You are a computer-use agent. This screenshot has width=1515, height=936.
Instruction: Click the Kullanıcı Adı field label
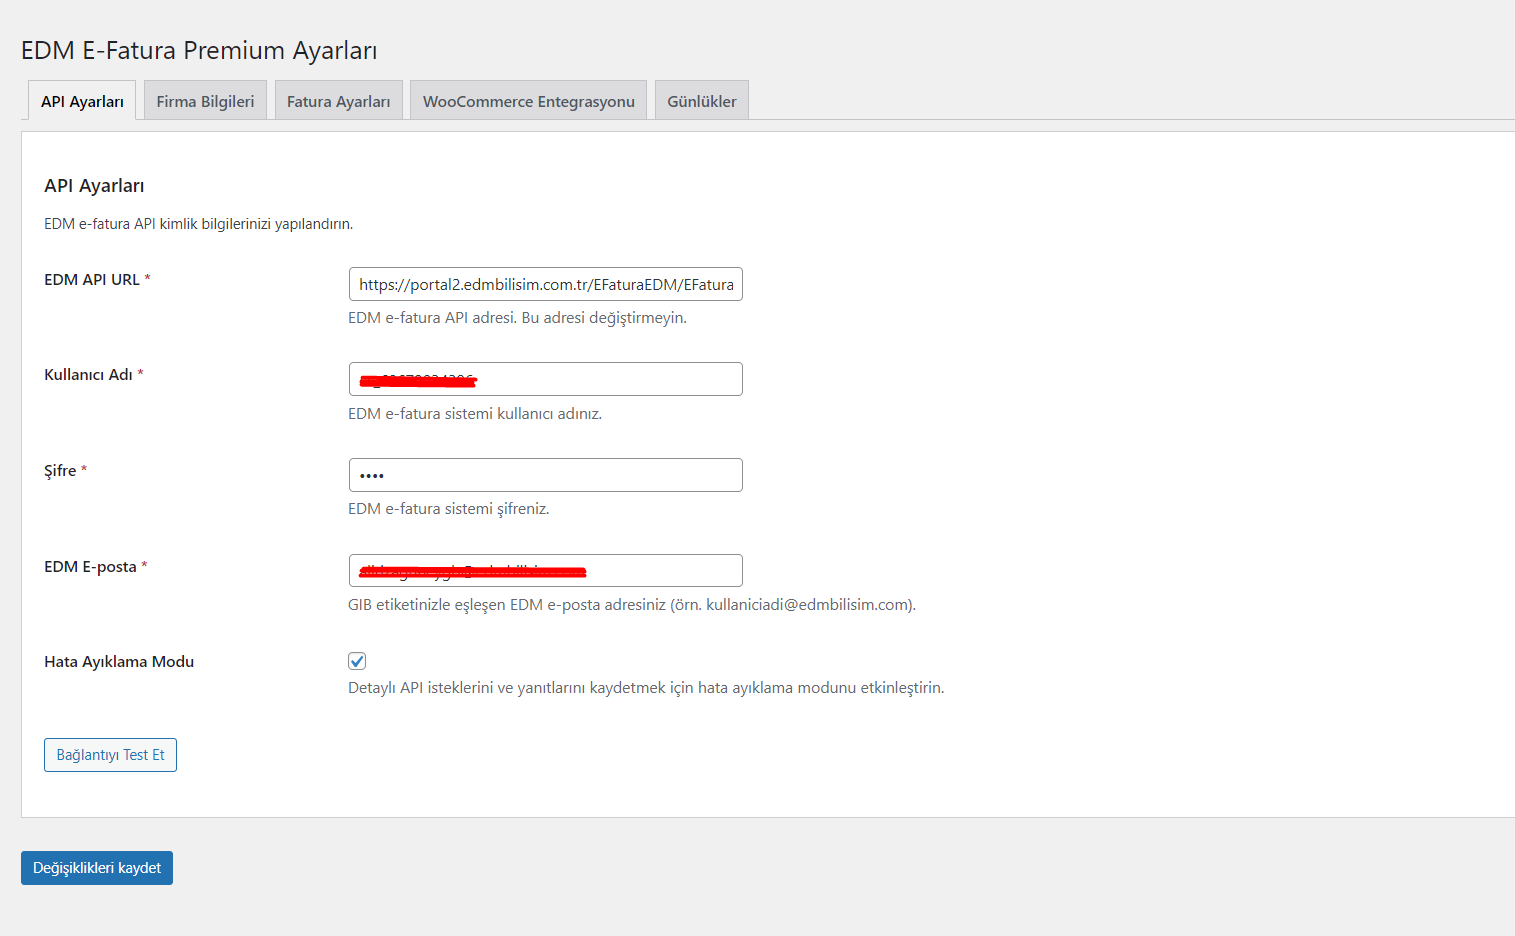(88, 375)
